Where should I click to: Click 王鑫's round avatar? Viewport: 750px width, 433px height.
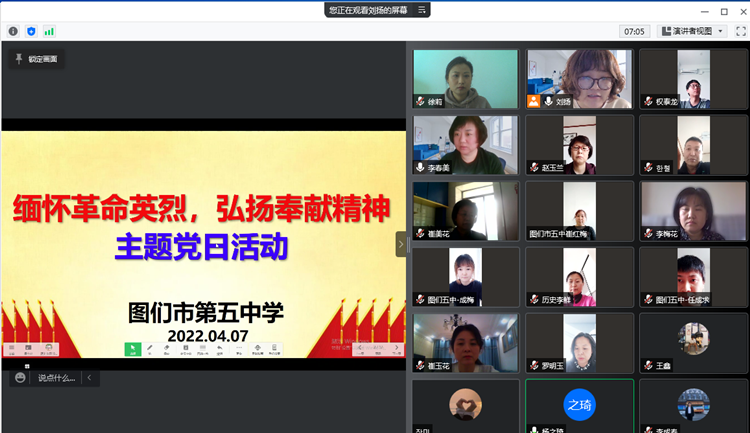(x=694, y=338)
